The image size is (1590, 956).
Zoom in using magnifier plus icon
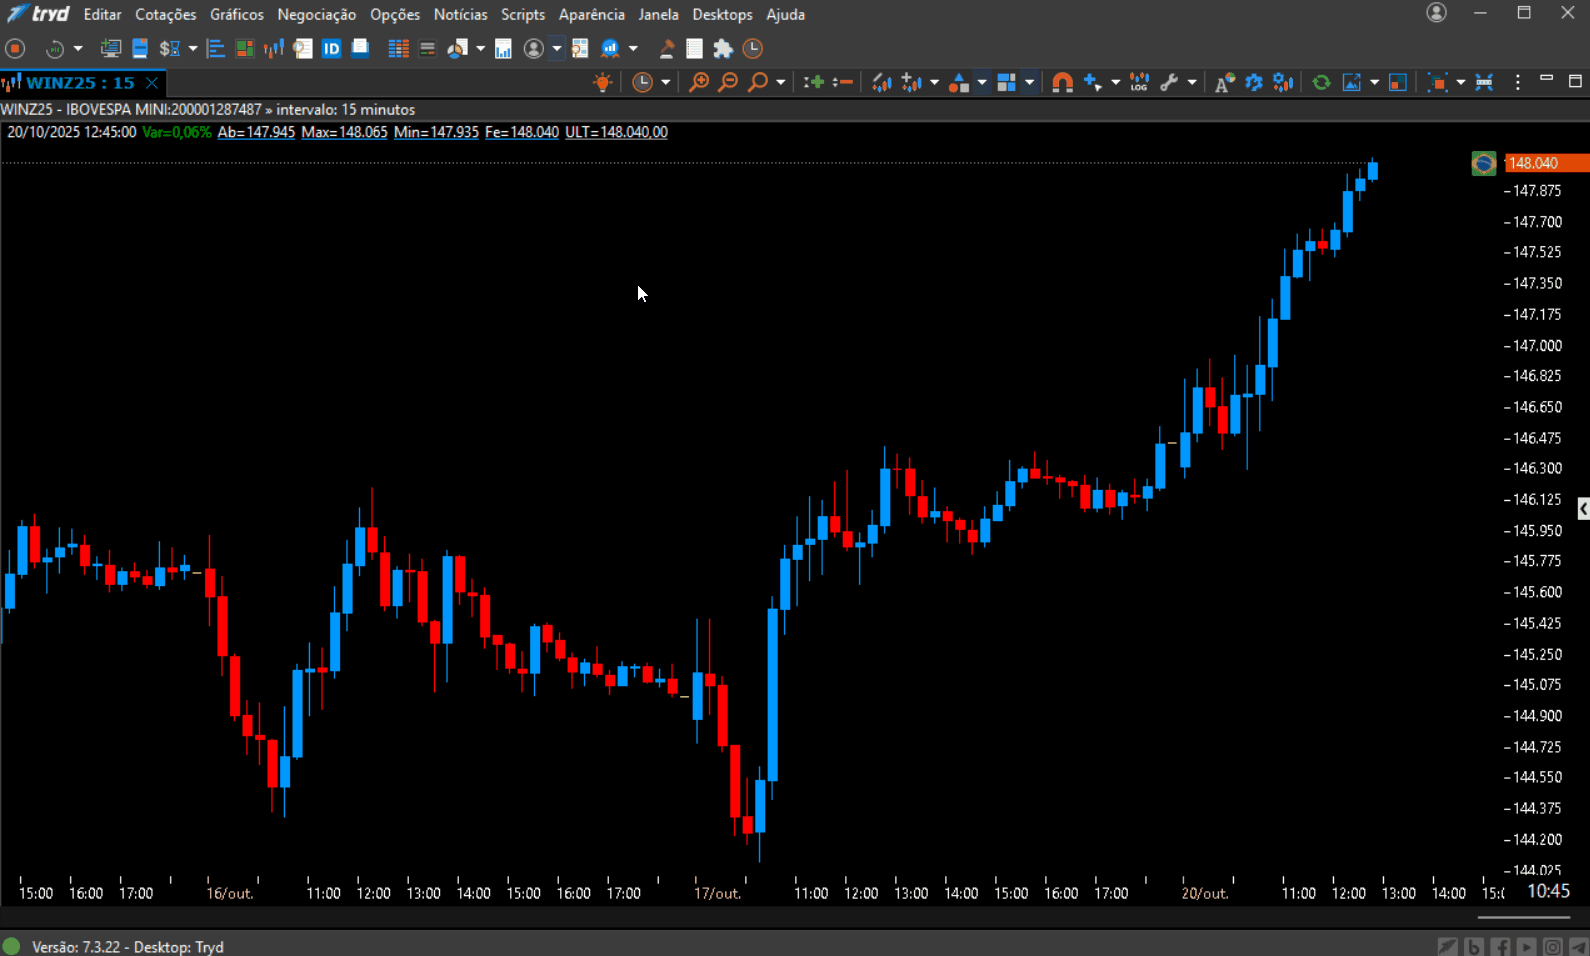[x=699, y=83]
